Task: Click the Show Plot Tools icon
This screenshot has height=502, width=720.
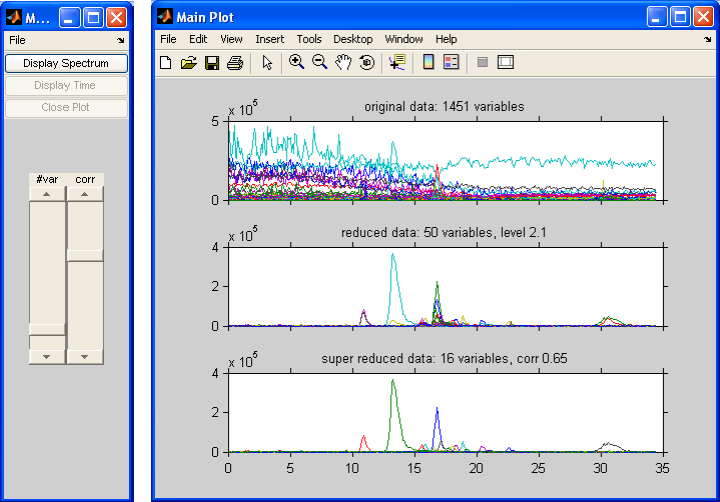Action: 506,62
